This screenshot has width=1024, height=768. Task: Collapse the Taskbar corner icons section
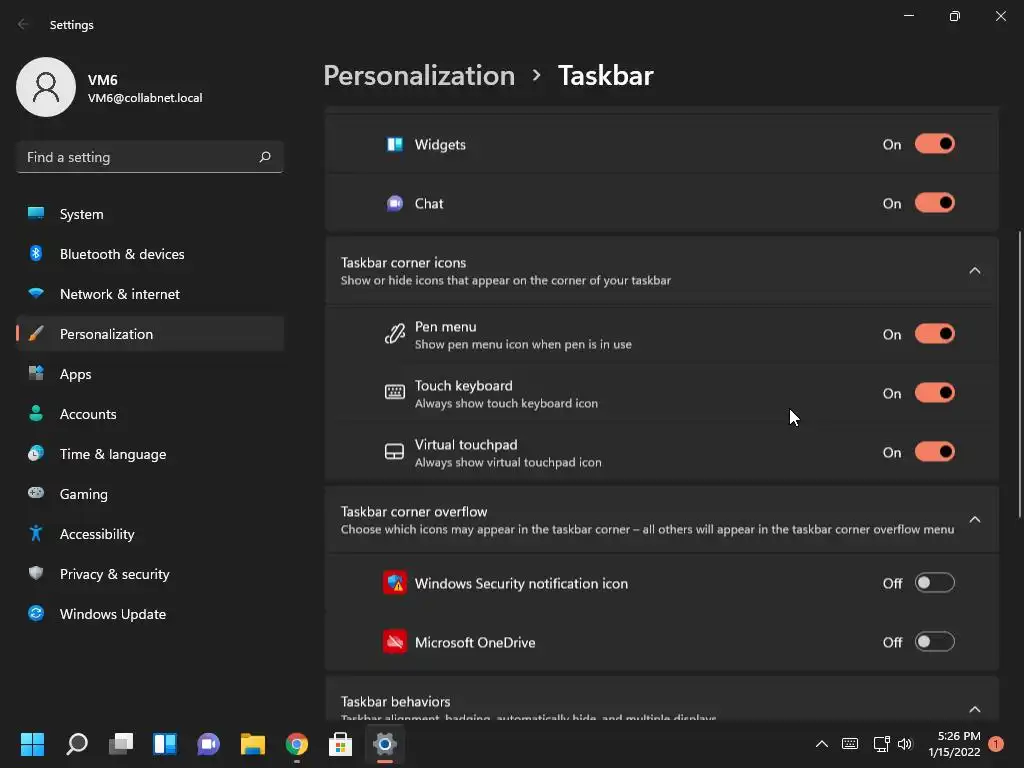(974, 270)
